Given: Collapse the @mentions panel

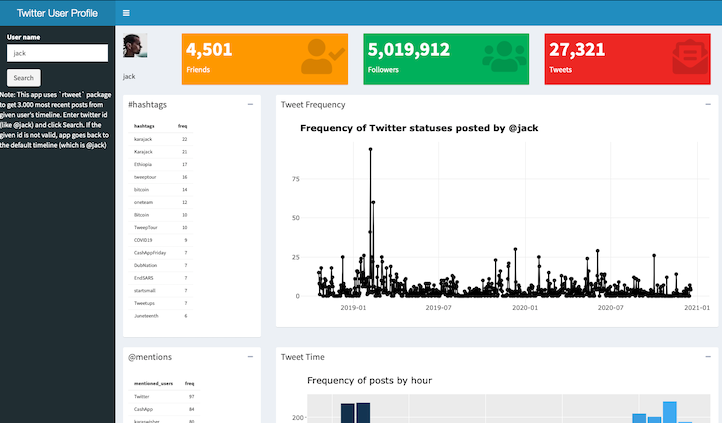Looking at the screenshot, I should tap(250, 356).
